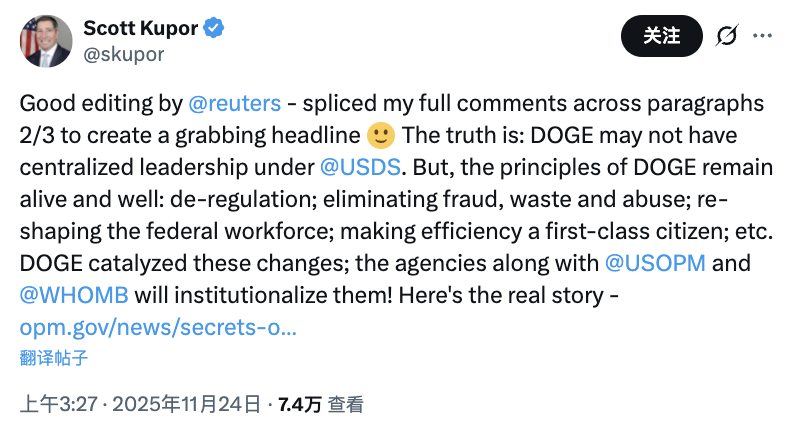Open the opm.gov/news/secrets-o… link

point(158,326)
